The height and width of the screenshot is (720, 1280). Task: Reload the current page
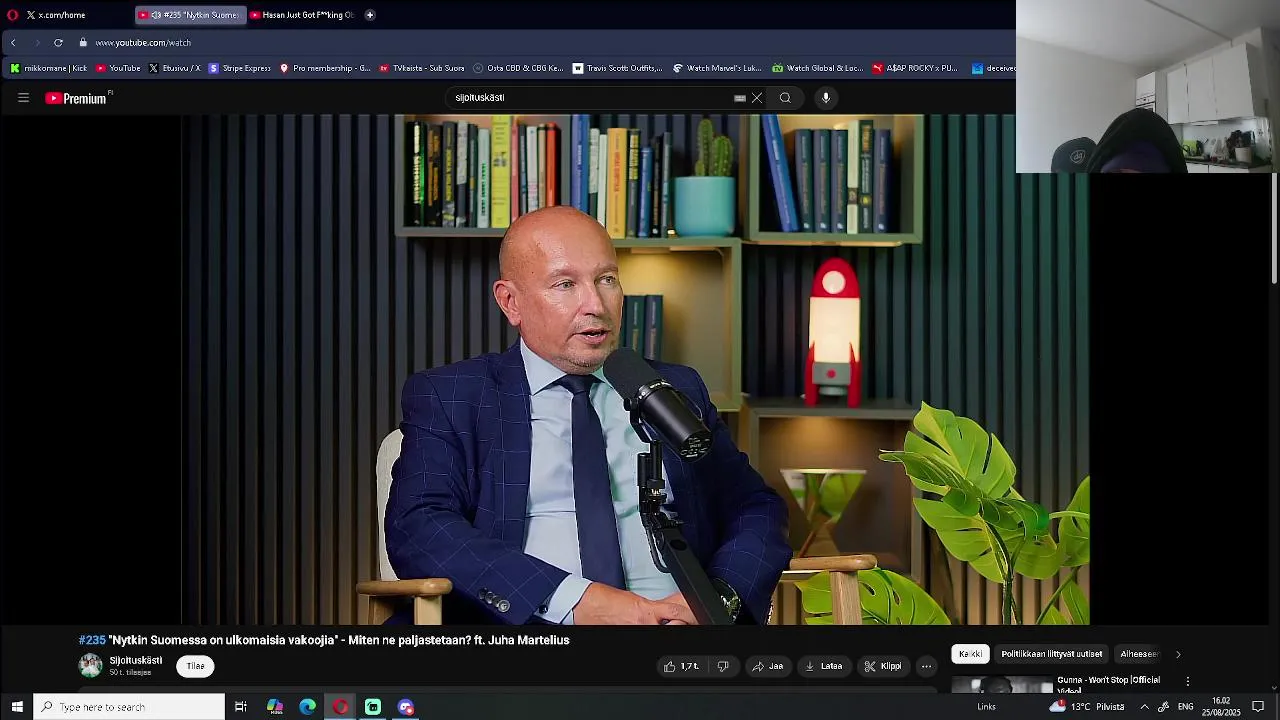tap(58, 43)
